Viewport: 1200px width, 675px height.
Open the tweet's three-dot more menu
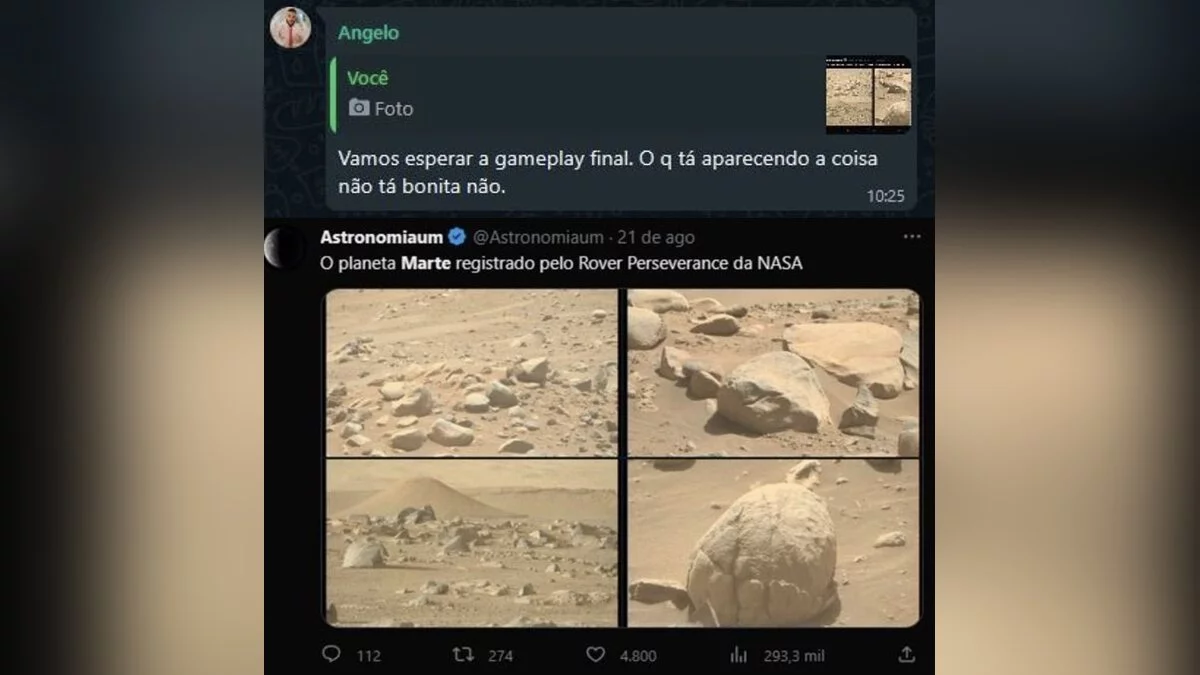911,237
